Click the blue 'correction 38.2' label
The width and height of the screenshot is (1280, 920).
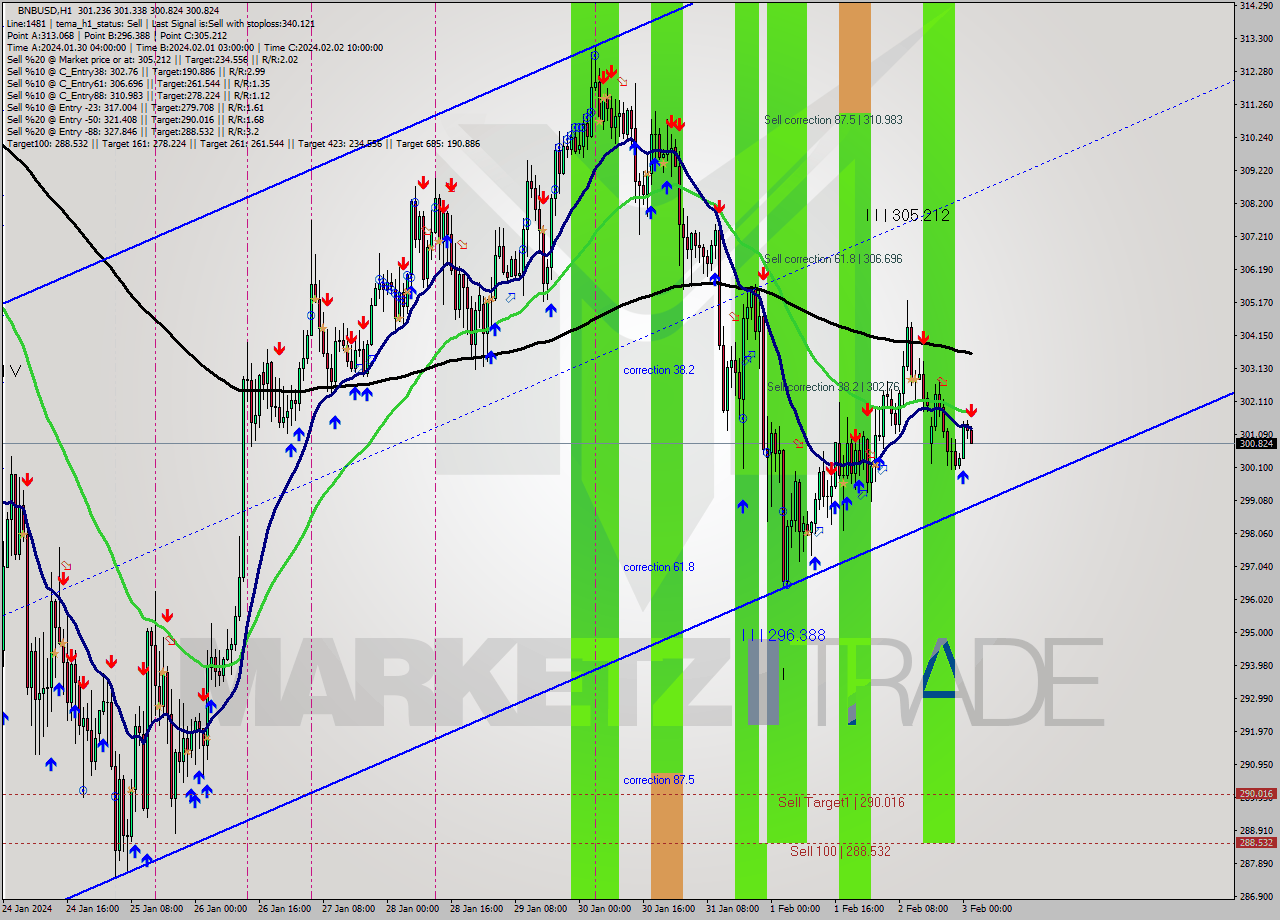pyautogui.click(x=659, y=370)
